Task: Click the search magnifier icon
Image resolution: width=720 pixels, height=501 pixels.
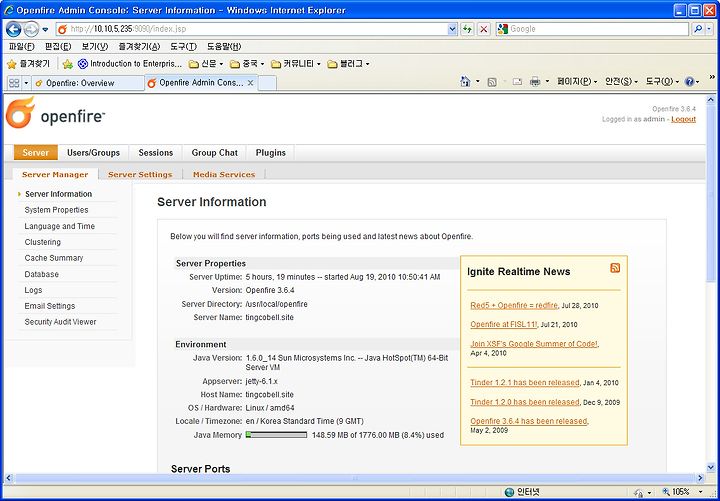Action: pyautogui.click(x=698, y=29)
